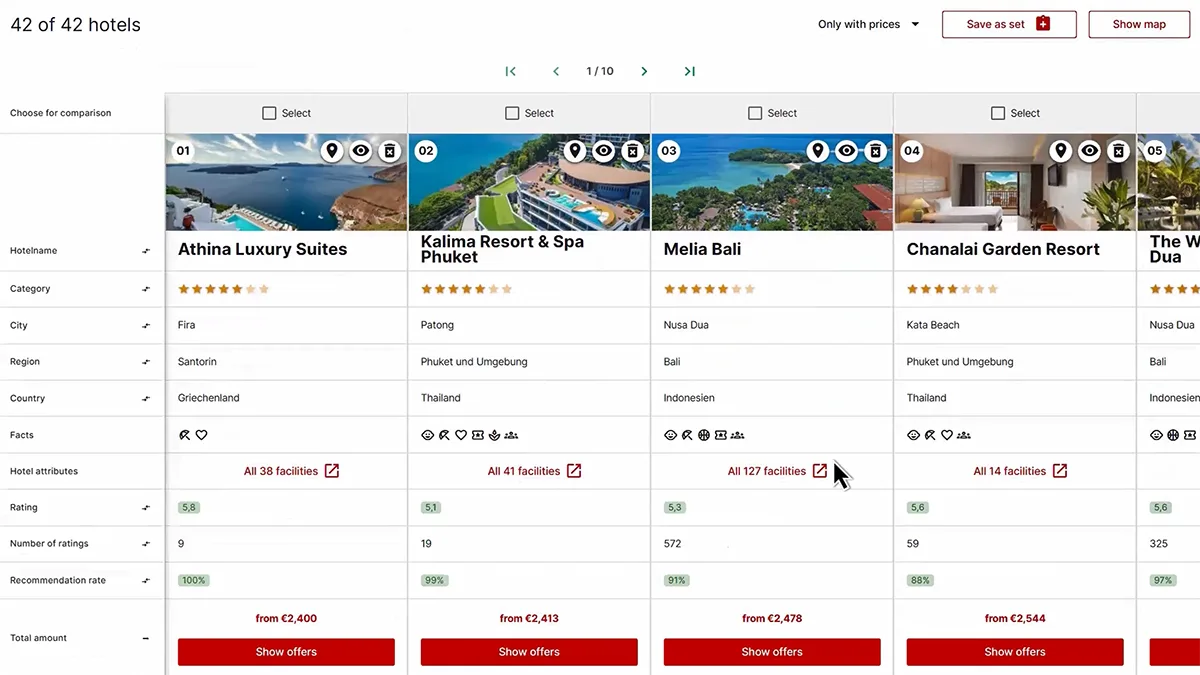Delete Chanalai Garden Resort from comparison
This screenshot has height=675, width=1200.
pyautogui.click(x=1119, y=151)
